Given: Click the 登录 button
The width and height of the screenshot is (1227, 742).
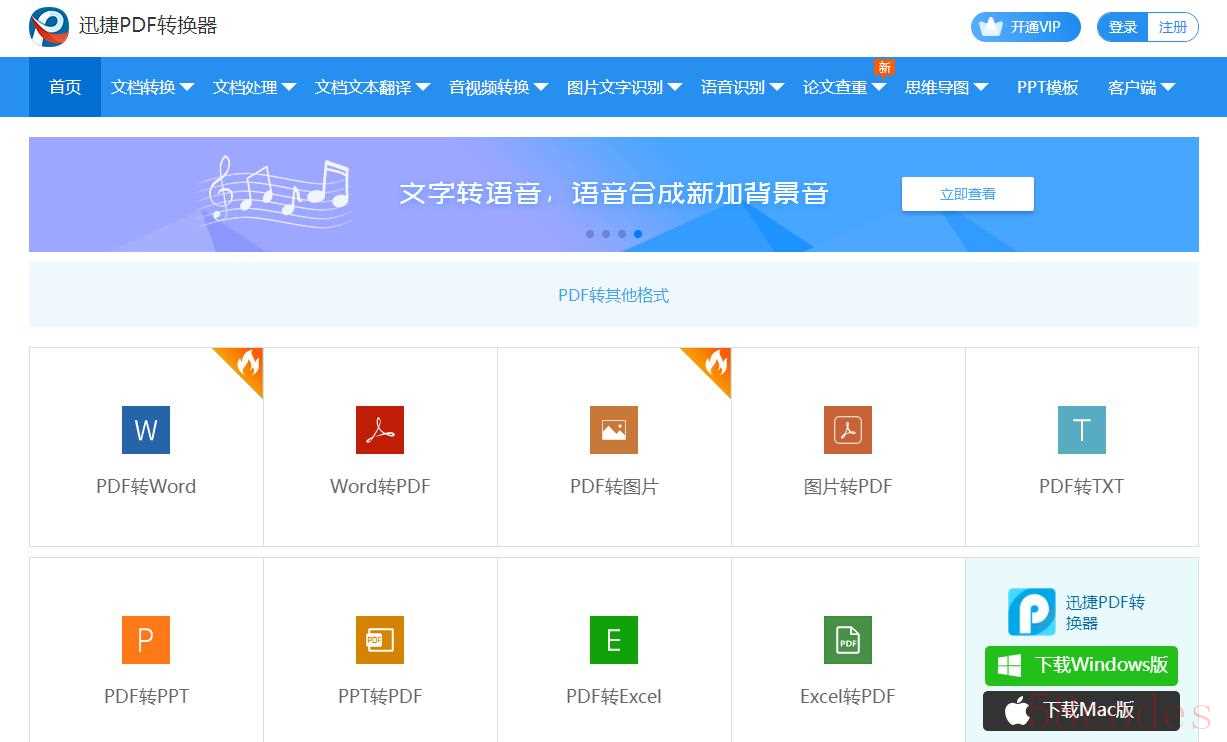Looking at the screenshot, I should pos(1123,27).
